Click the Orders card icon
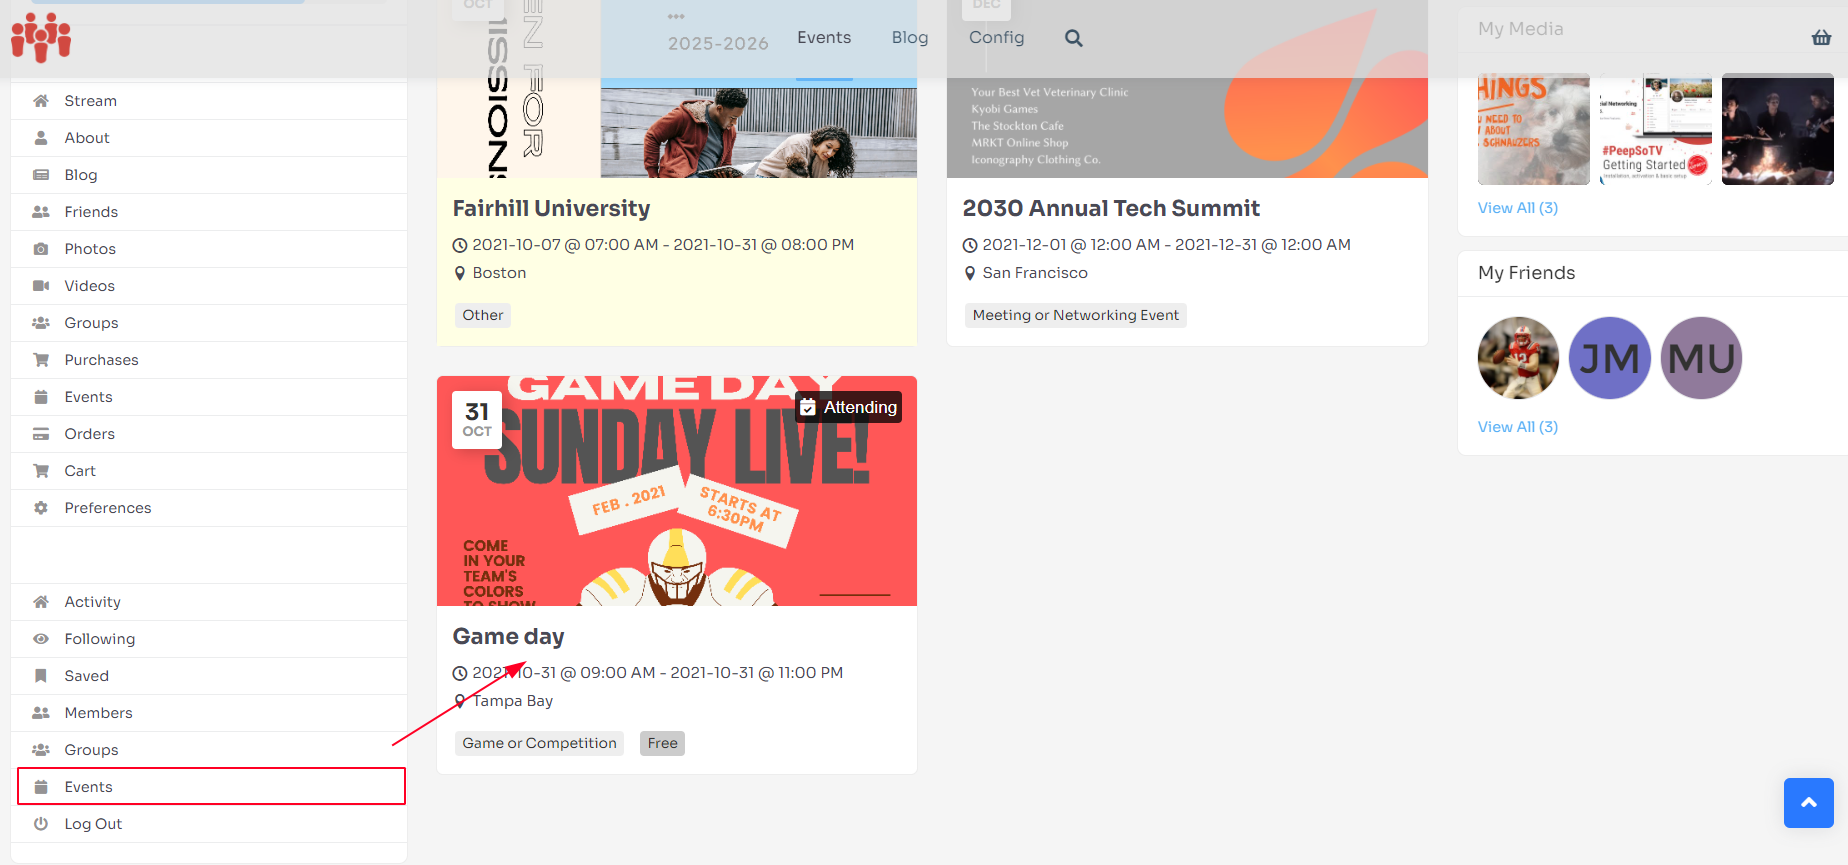 click(41, 434)
